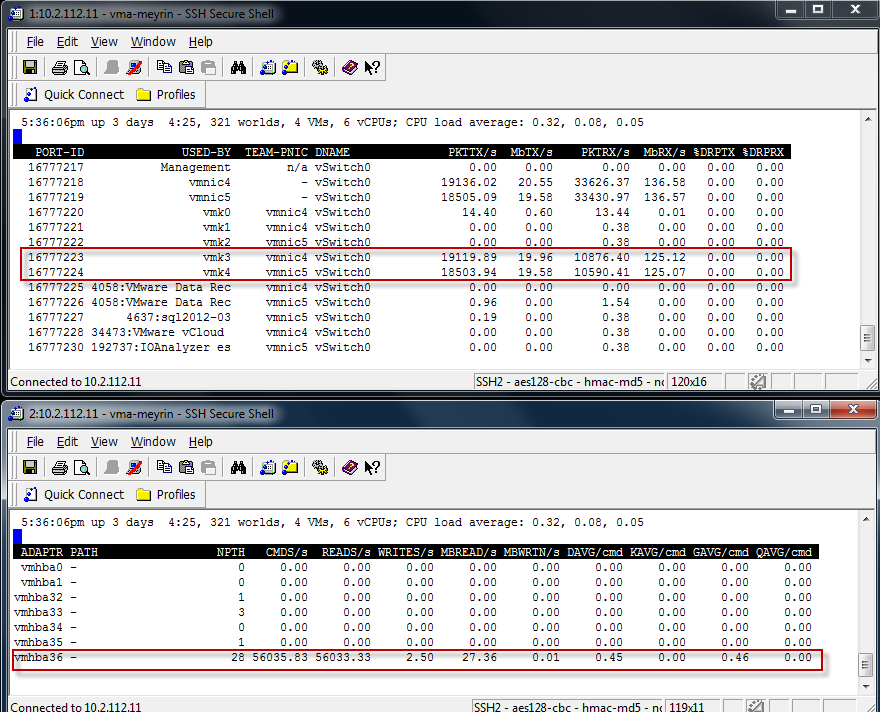Open New File Transfer Window icon in top window

(290, 68)
